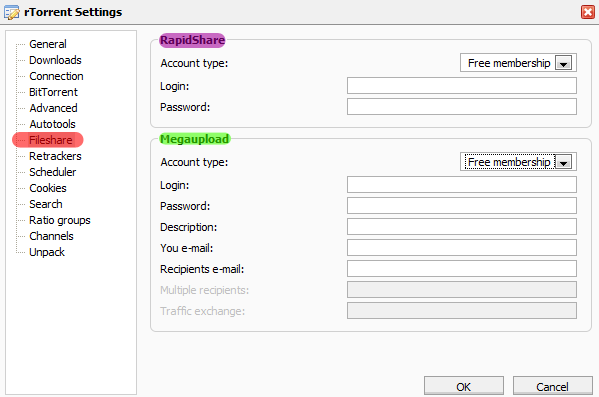Focus the RapidShare Password field

462,107
